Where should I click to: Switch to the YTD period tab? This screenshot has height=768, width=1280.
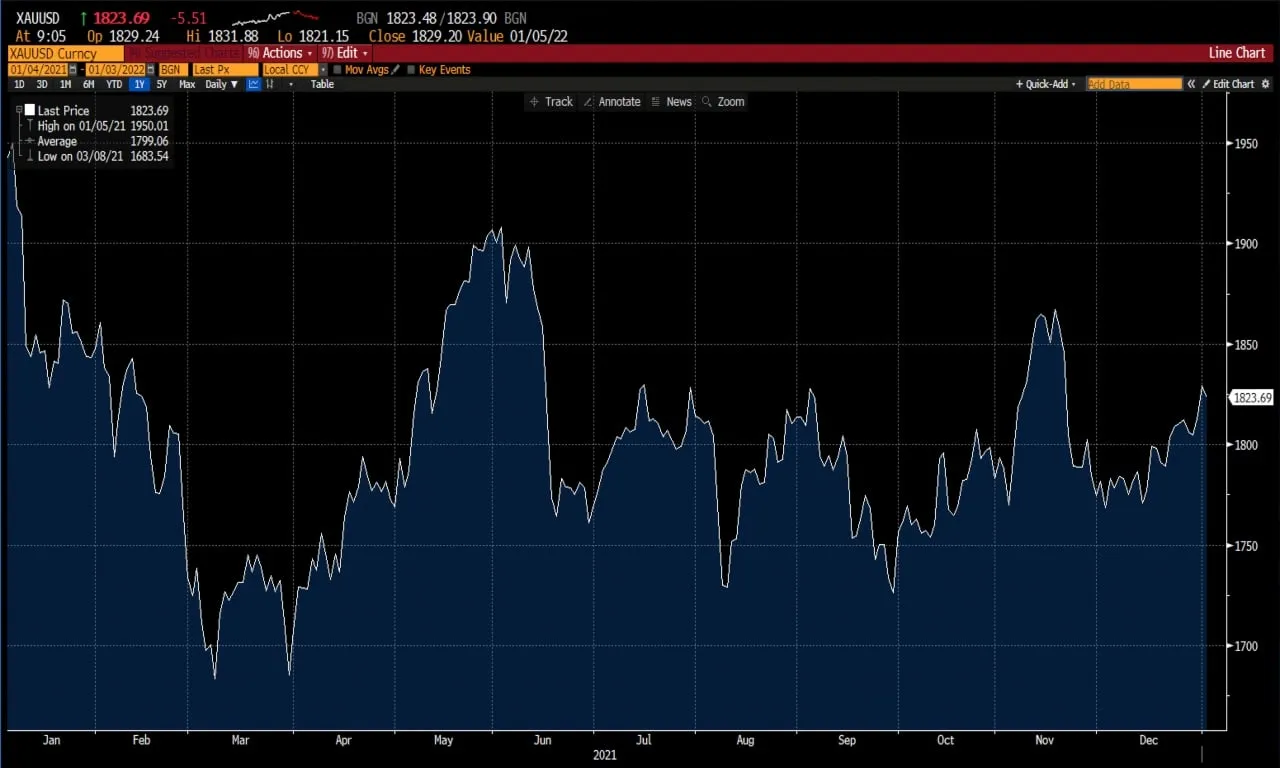114,84
